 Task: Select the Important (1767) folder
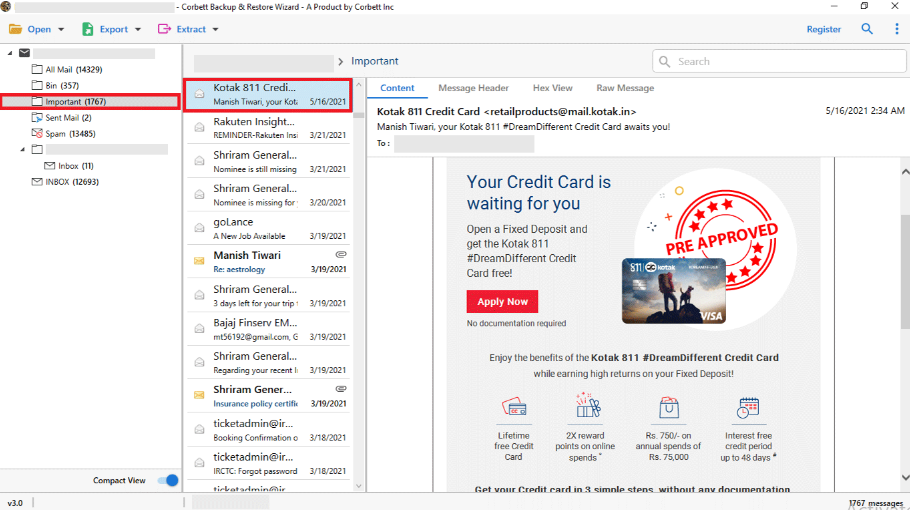90,102
